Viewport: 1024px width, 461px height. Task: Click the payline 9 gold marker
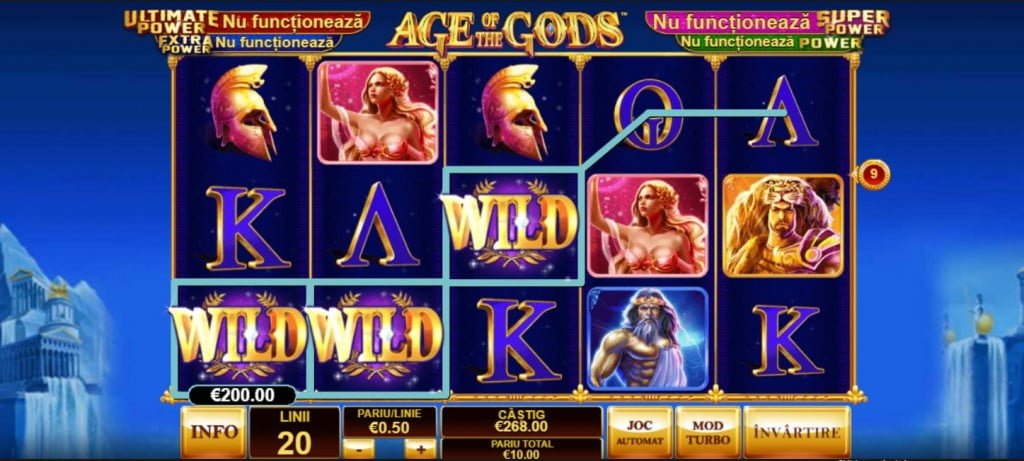pyautogui.click(x=873, y=175)
